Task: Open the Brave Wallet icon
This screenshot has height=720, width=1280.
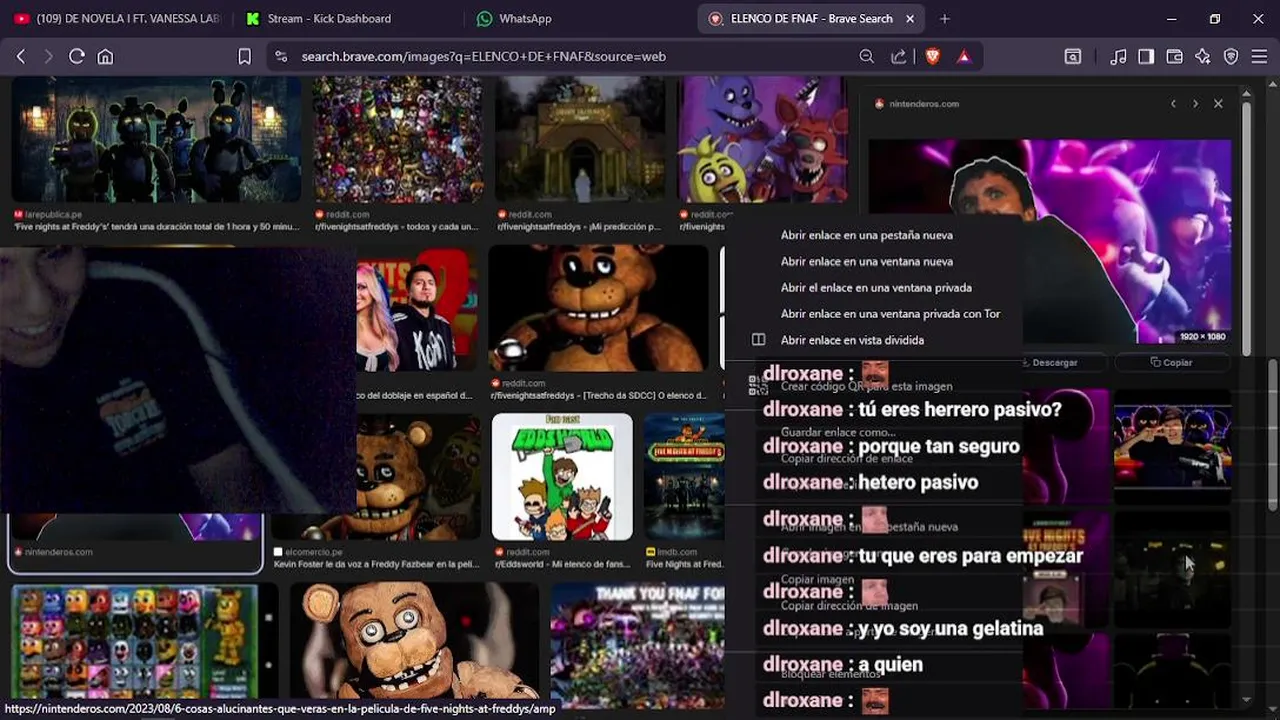Action: click(1175, 57)
